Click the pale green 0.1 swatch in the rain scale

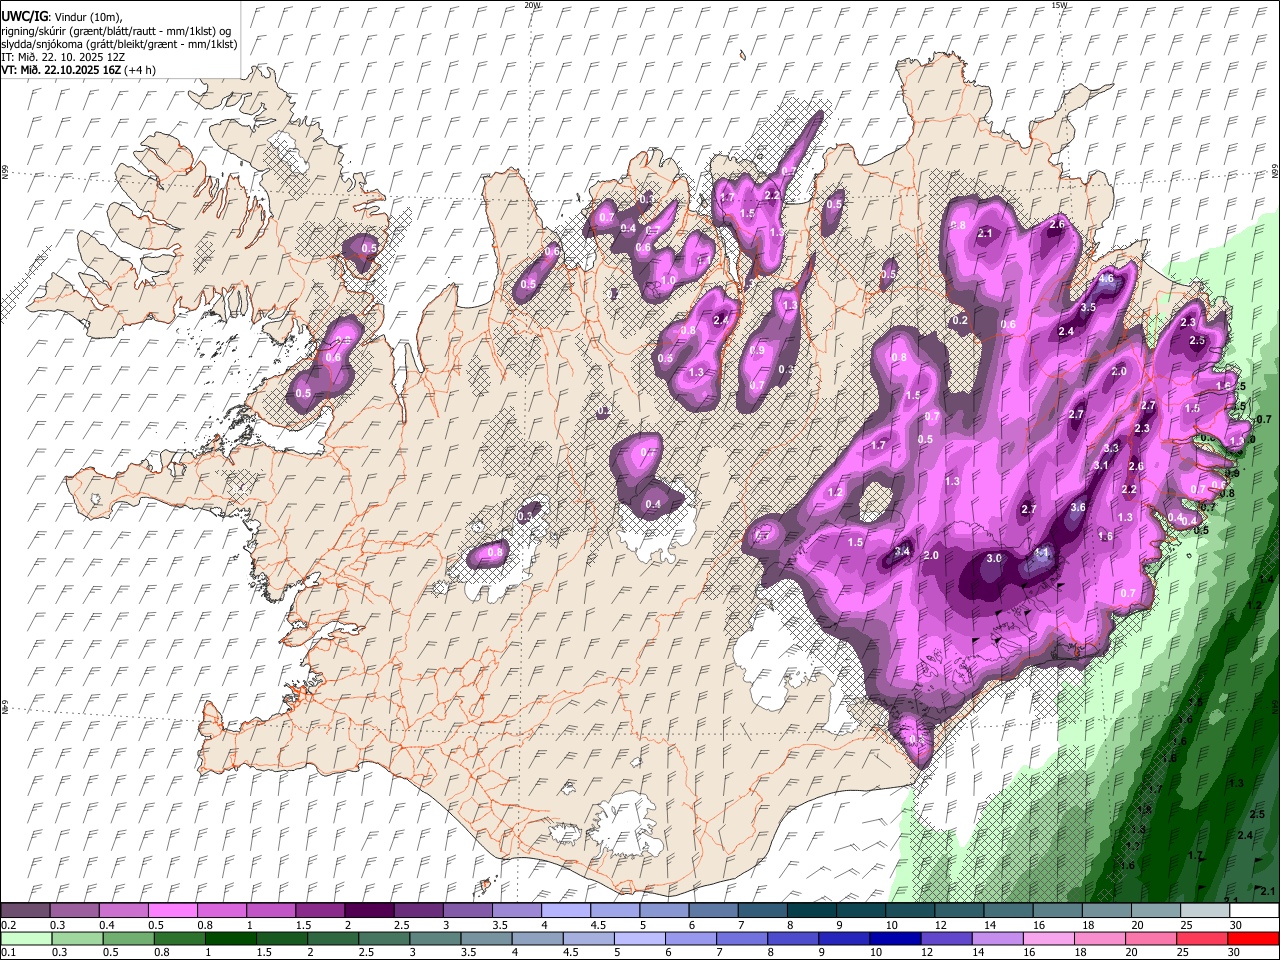(x=25, y=939)
